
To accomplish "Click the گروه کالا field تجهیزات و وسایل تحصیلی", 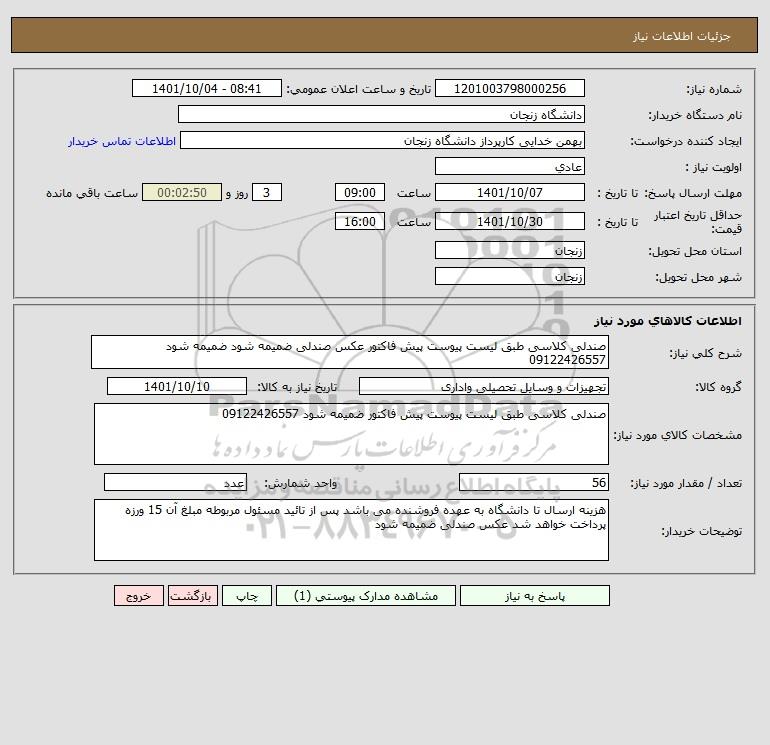I will pyautogui.click(x=484, y=386).
